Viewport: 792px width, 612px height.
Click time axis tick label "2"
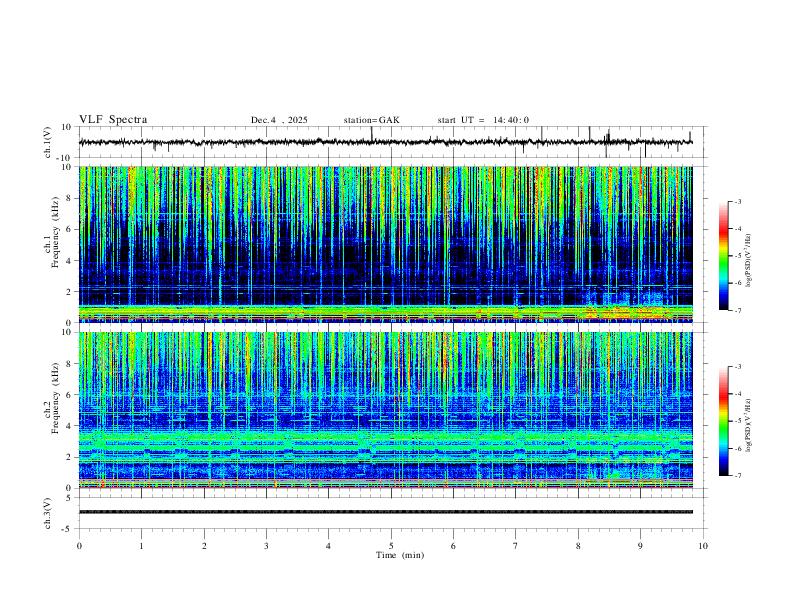pyautogui.click(x=204, y=546)
